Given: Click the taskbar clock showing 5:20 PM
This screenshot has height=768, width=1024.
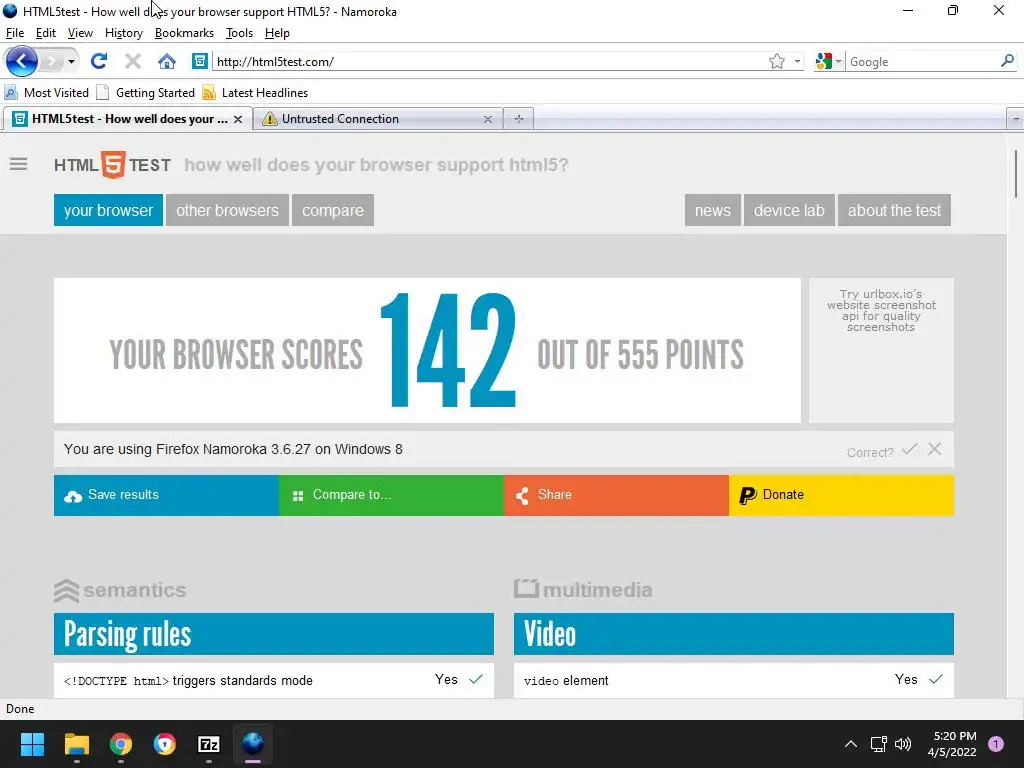Looking at the screenshot, I should (954, 744).
